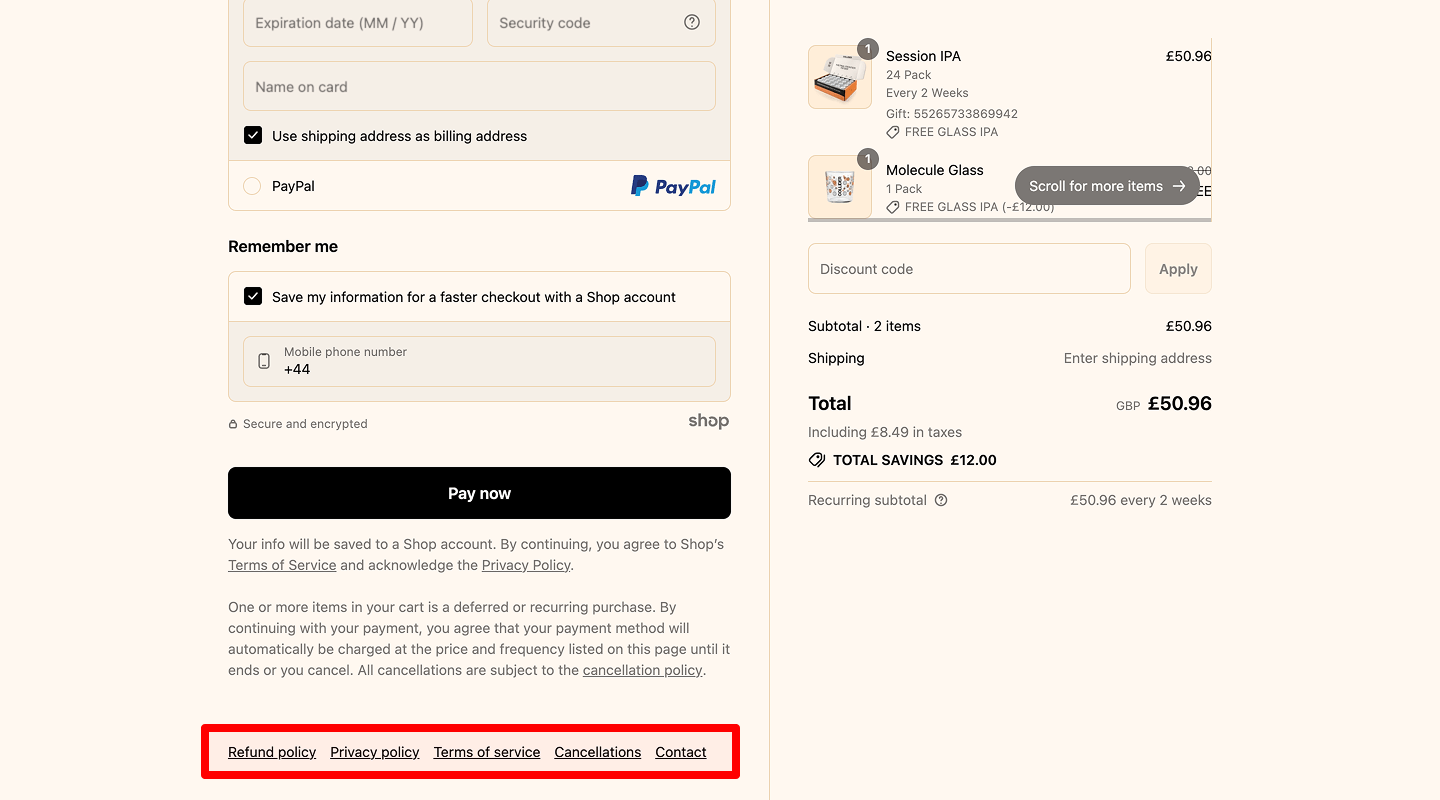The image size is (1440, 800).
Task: Click the PayPal logo
Action: (673, 186)
